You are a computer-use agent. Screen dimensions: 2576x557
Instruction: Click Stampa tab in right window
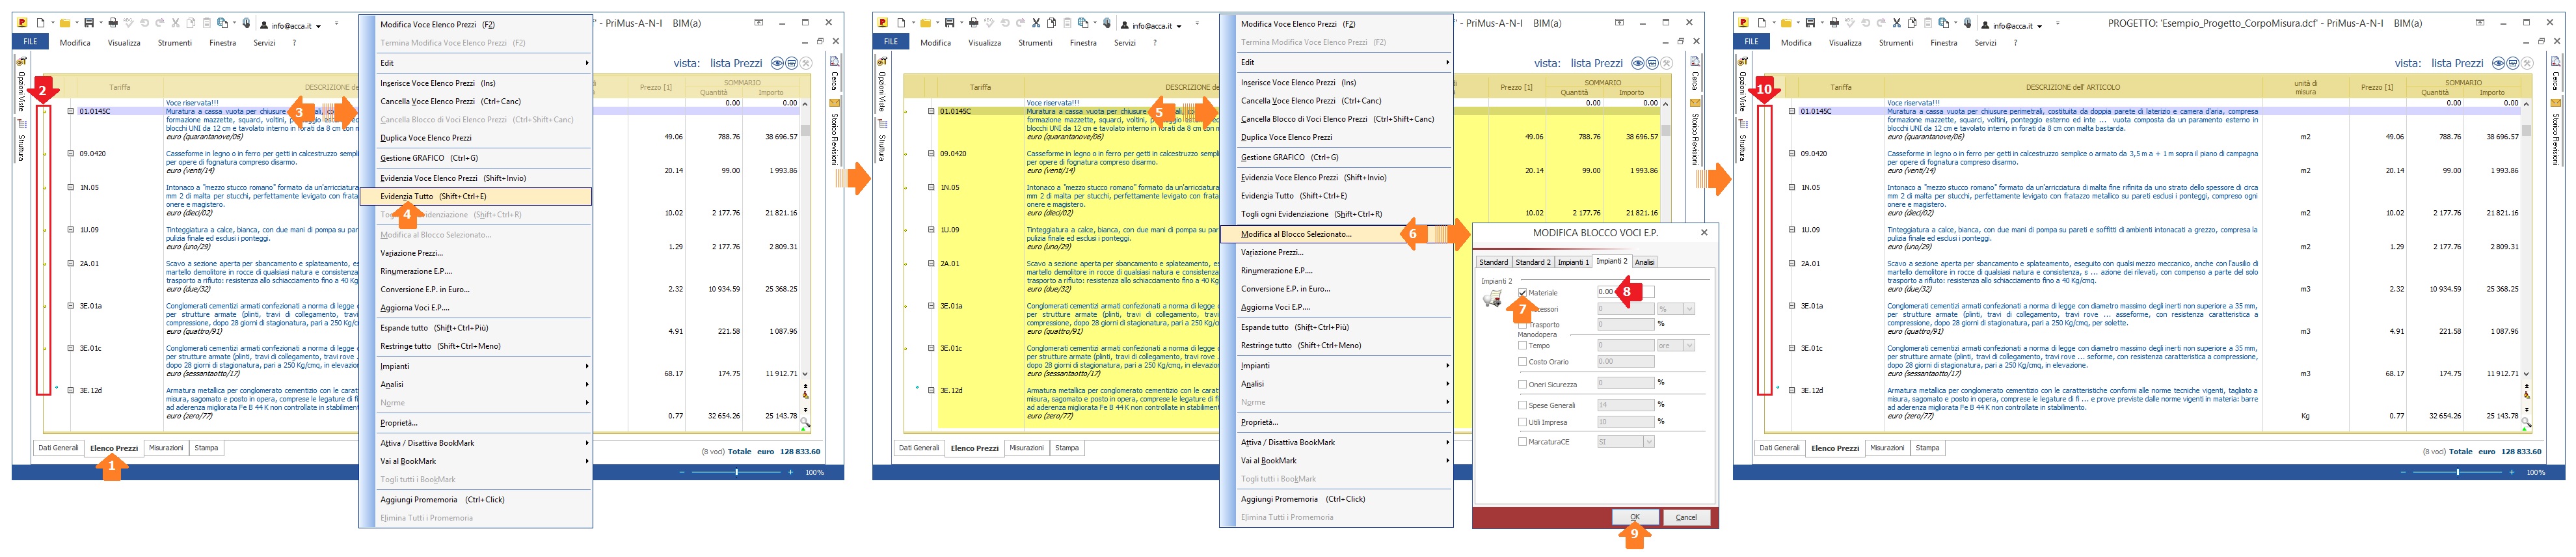point(1928,448)
